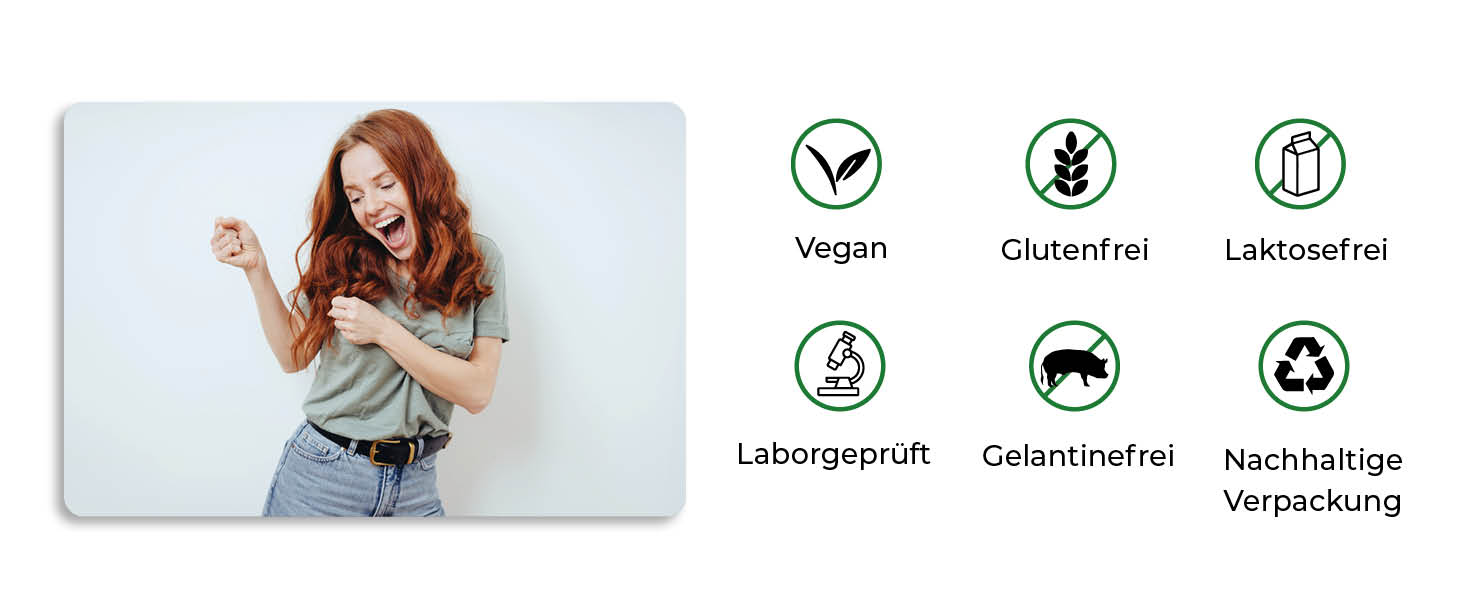
Task: Click the Gelantinefrei label text
Action: (x=1078, y=456)
